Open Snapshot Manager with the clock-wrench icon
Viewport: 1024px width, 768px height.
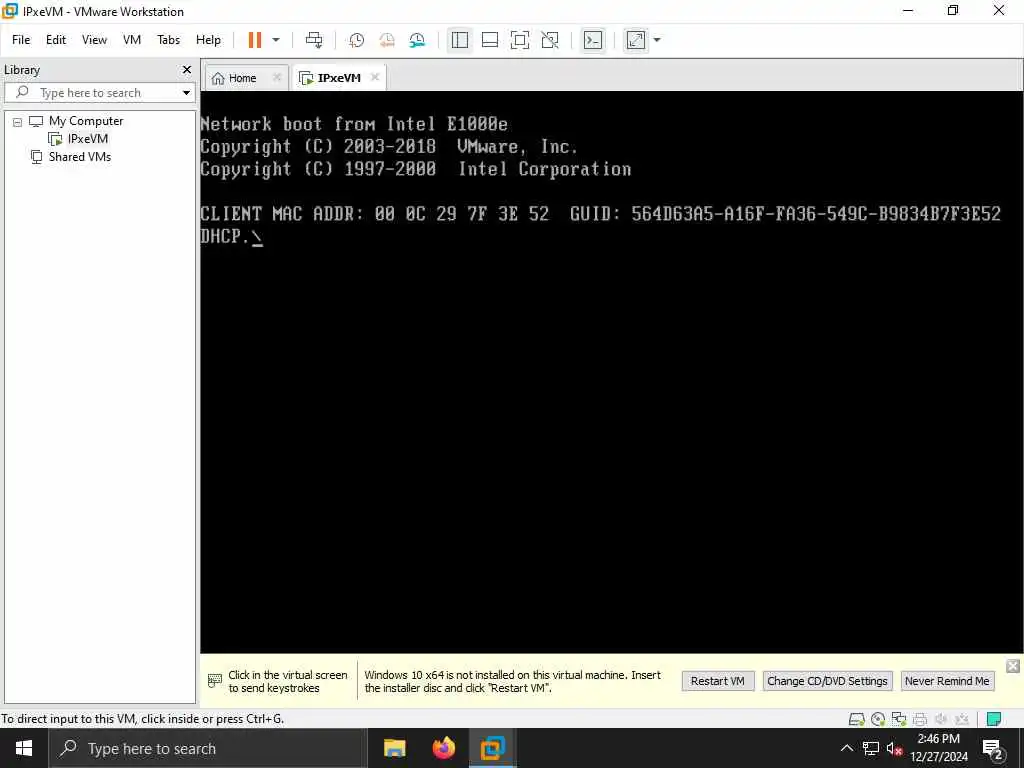pos(417,40)
